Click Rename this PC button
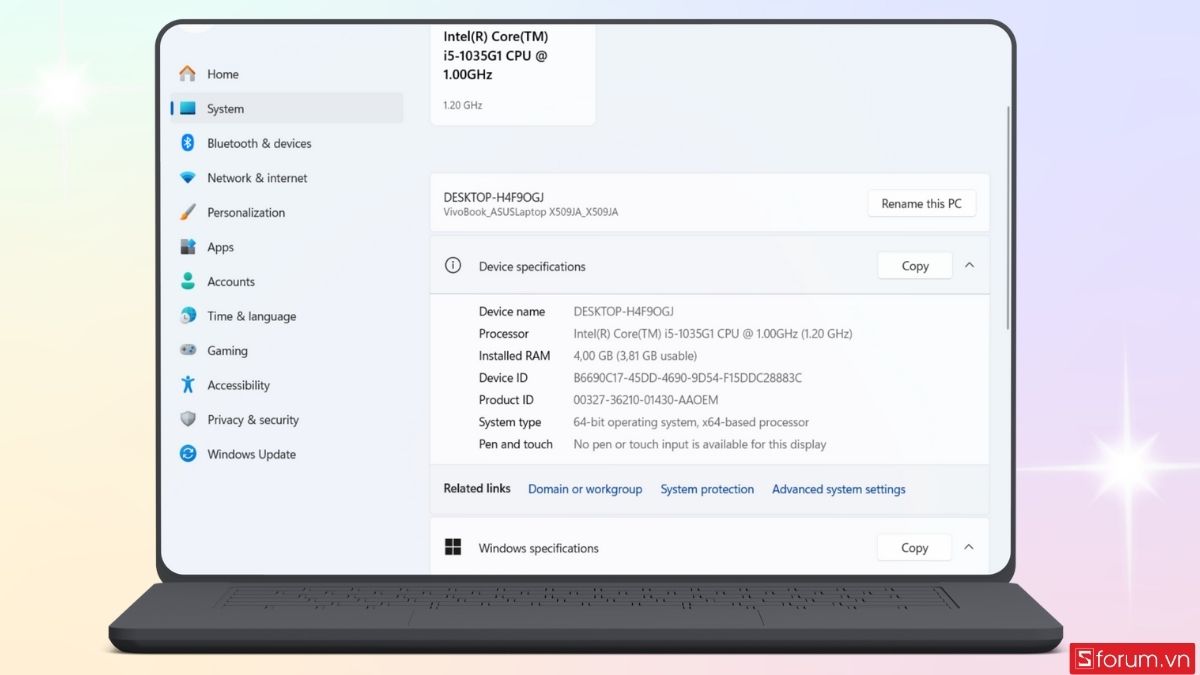Viewport: 1200px width, 675px height. coord(921,203)
